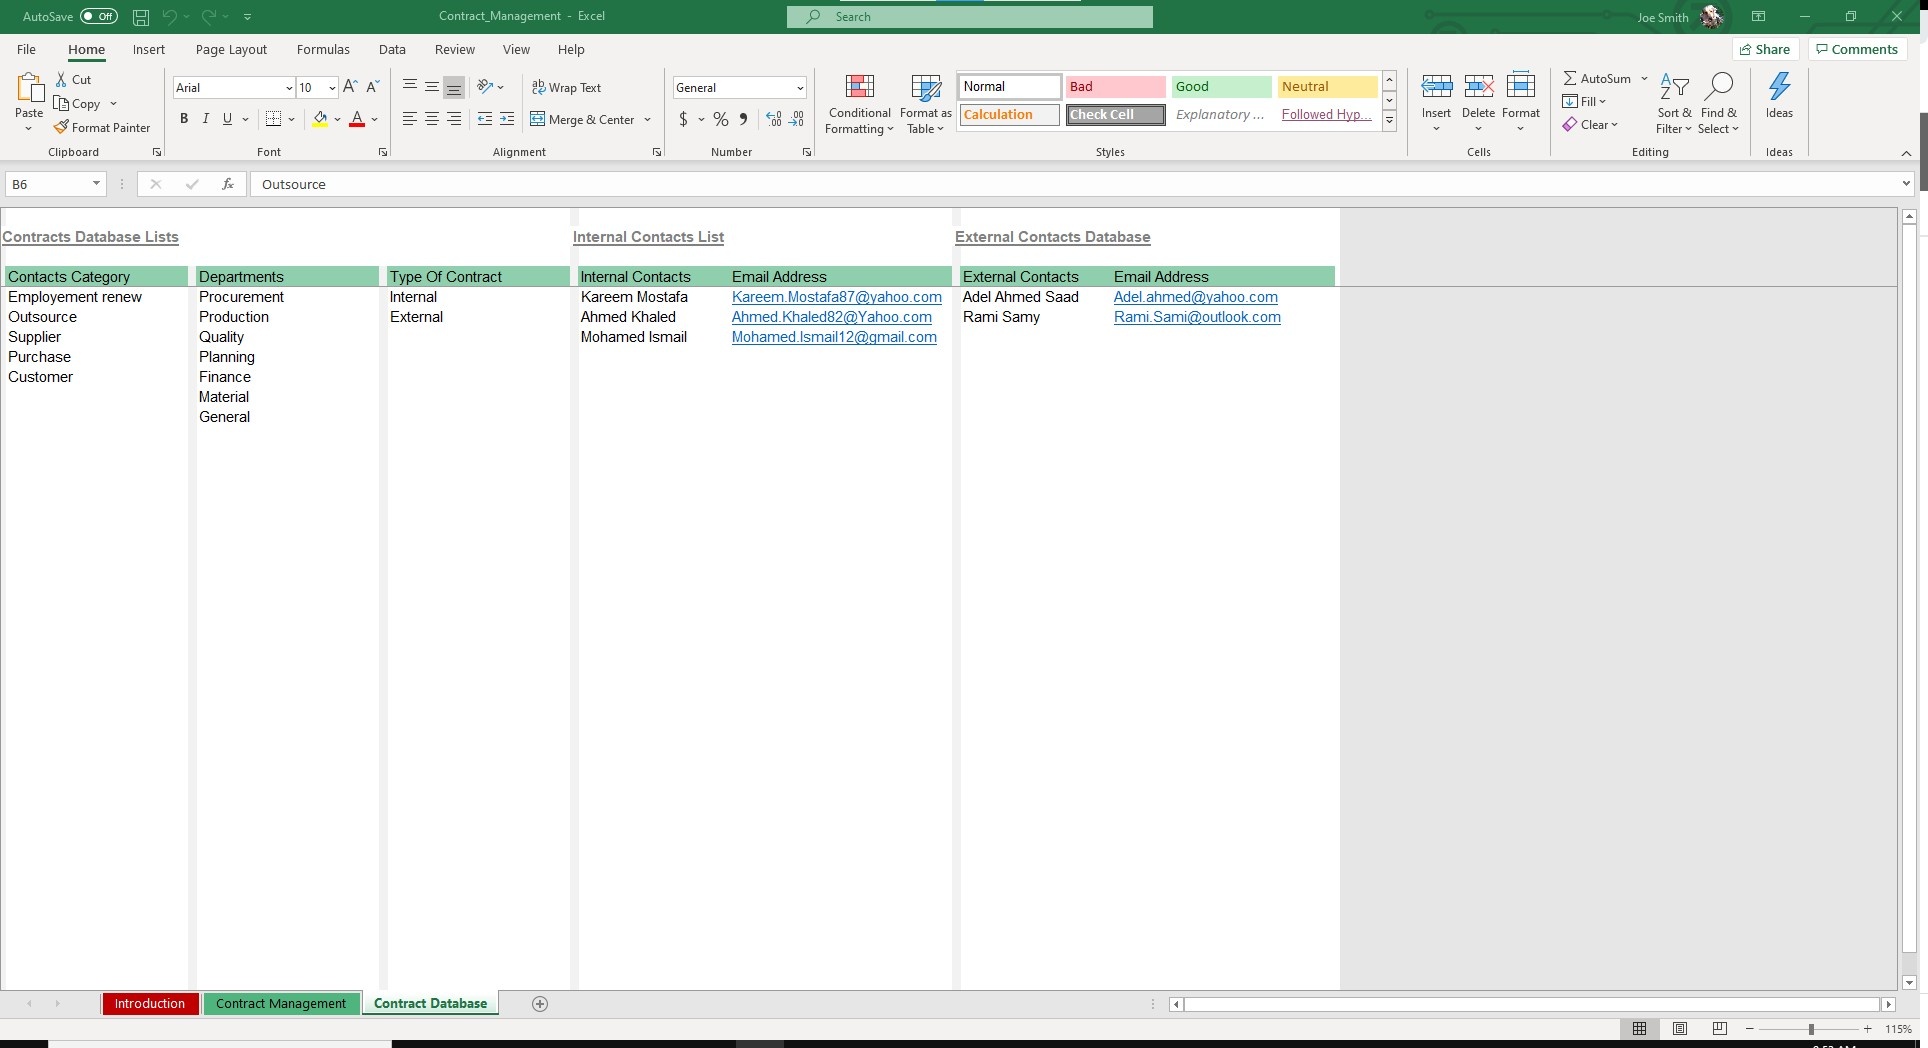Open Conditional Formatting menu
The height and width of the screenshot is (1048, 1928).
click(x=859, y=104)
